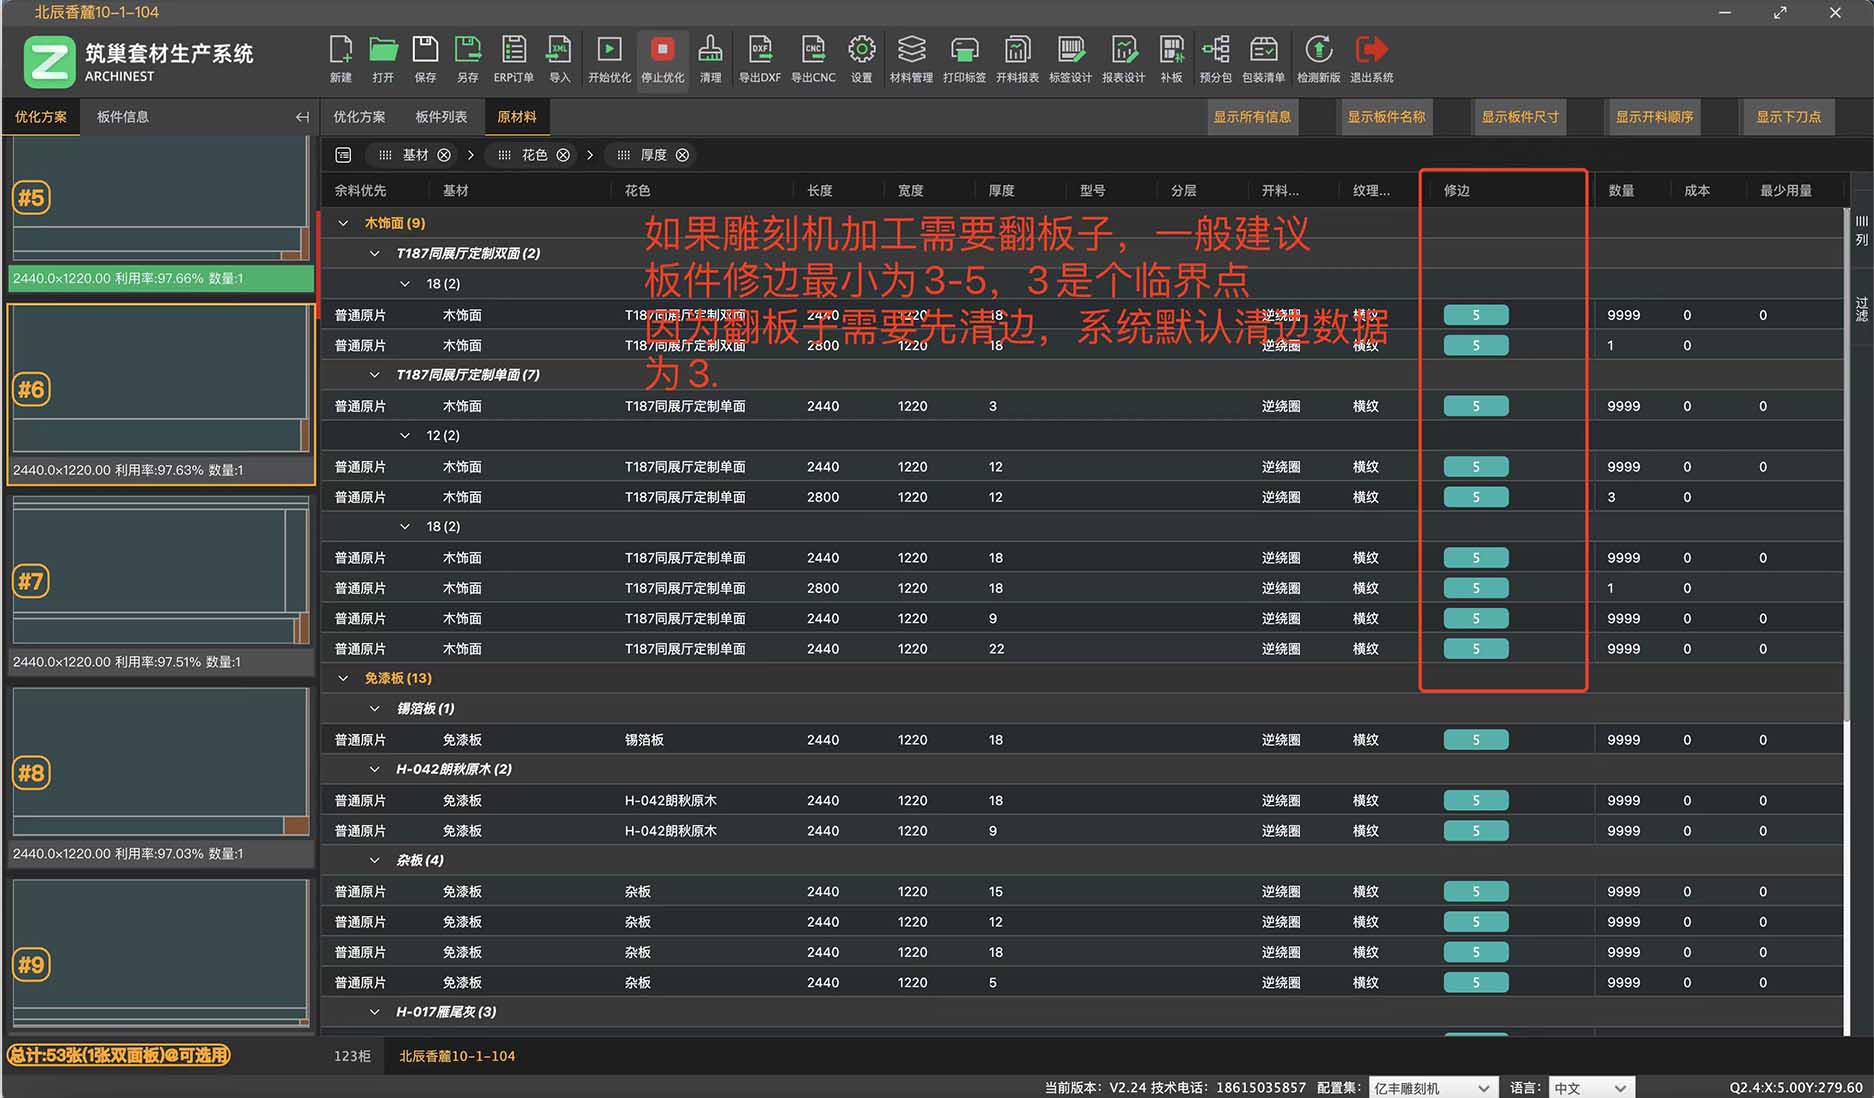
Task: Click the 显示板件尺寸 button
Action: point(1519,117)
